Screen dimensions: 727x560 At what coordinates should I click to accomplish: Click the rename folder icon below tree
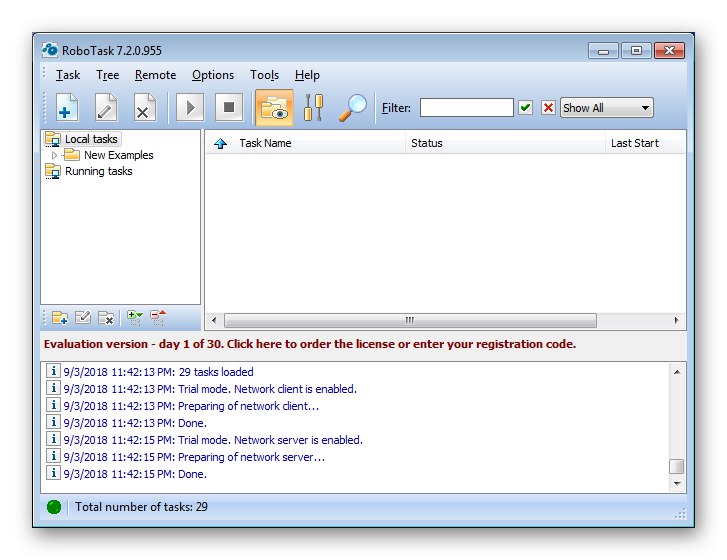pos(83,318)
